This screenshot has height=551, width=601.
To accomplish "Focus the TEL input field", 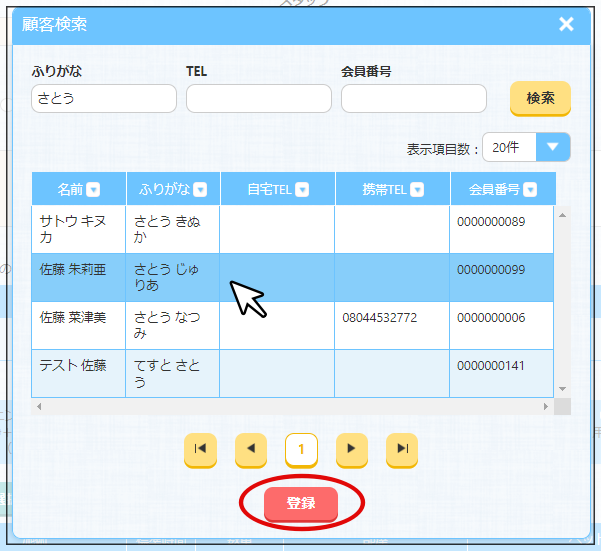I will pyautogui.click(x=258, y=98).
